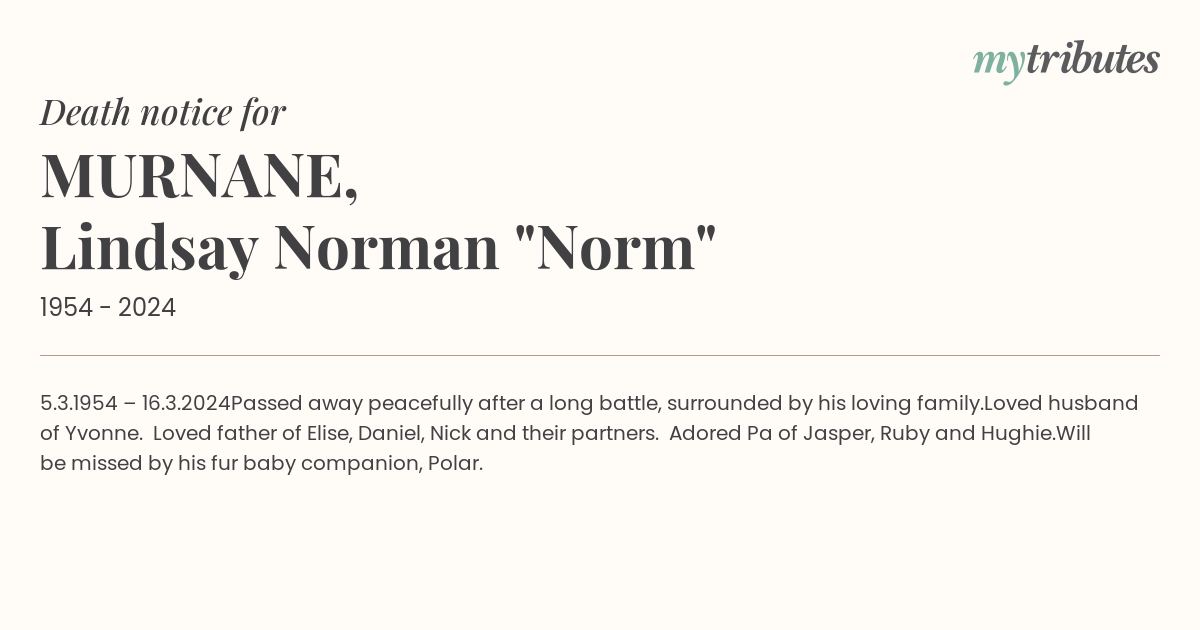
Task: Select the date 16.3.2024 in the notice
Action: [186, 403]
